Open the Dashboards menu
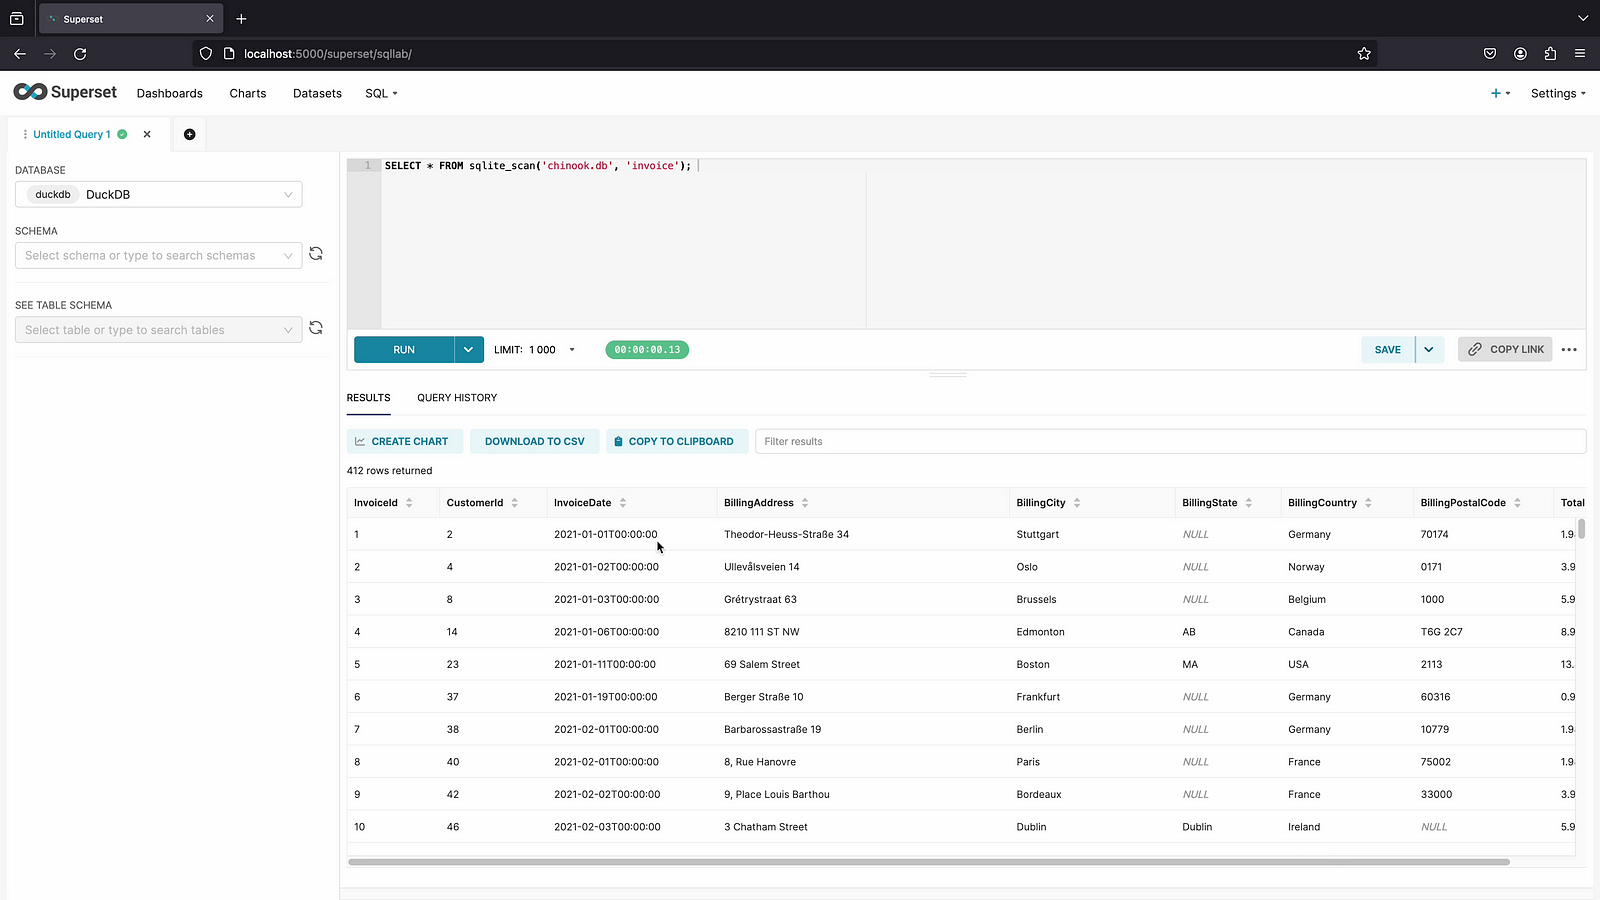The image size is (1600, 900). 170,93
